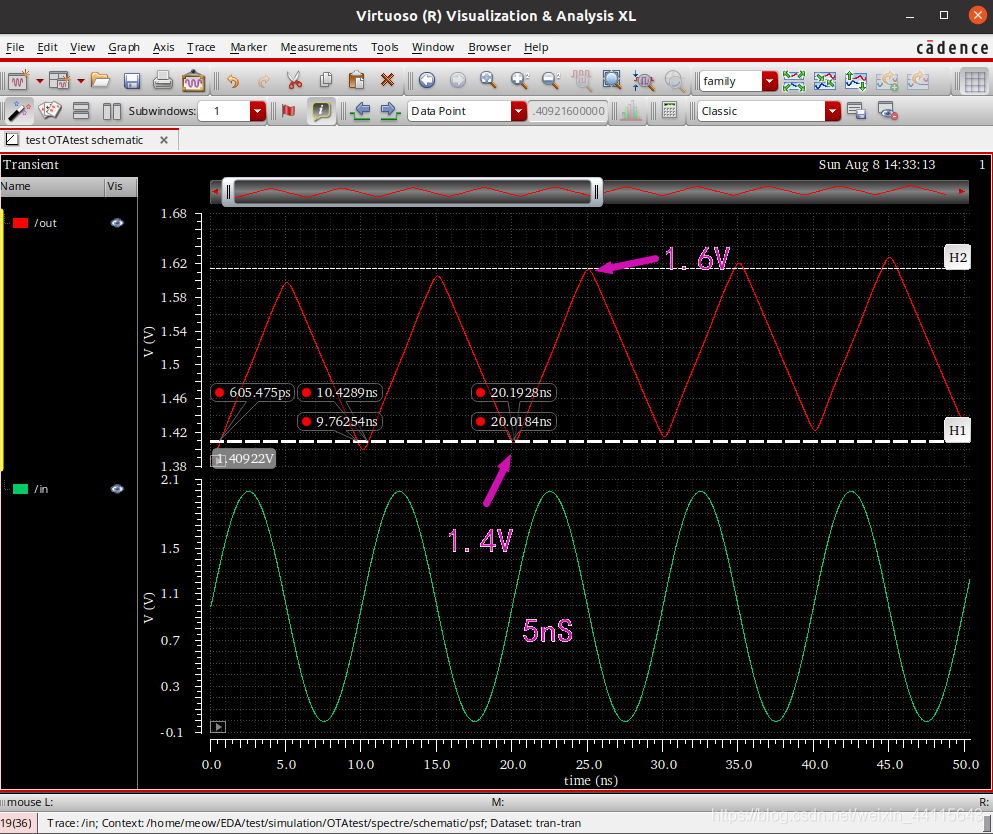Viewport: 993px width, 834px height.
Task: Click the undo arrow icon
Action: coord(233,80)
